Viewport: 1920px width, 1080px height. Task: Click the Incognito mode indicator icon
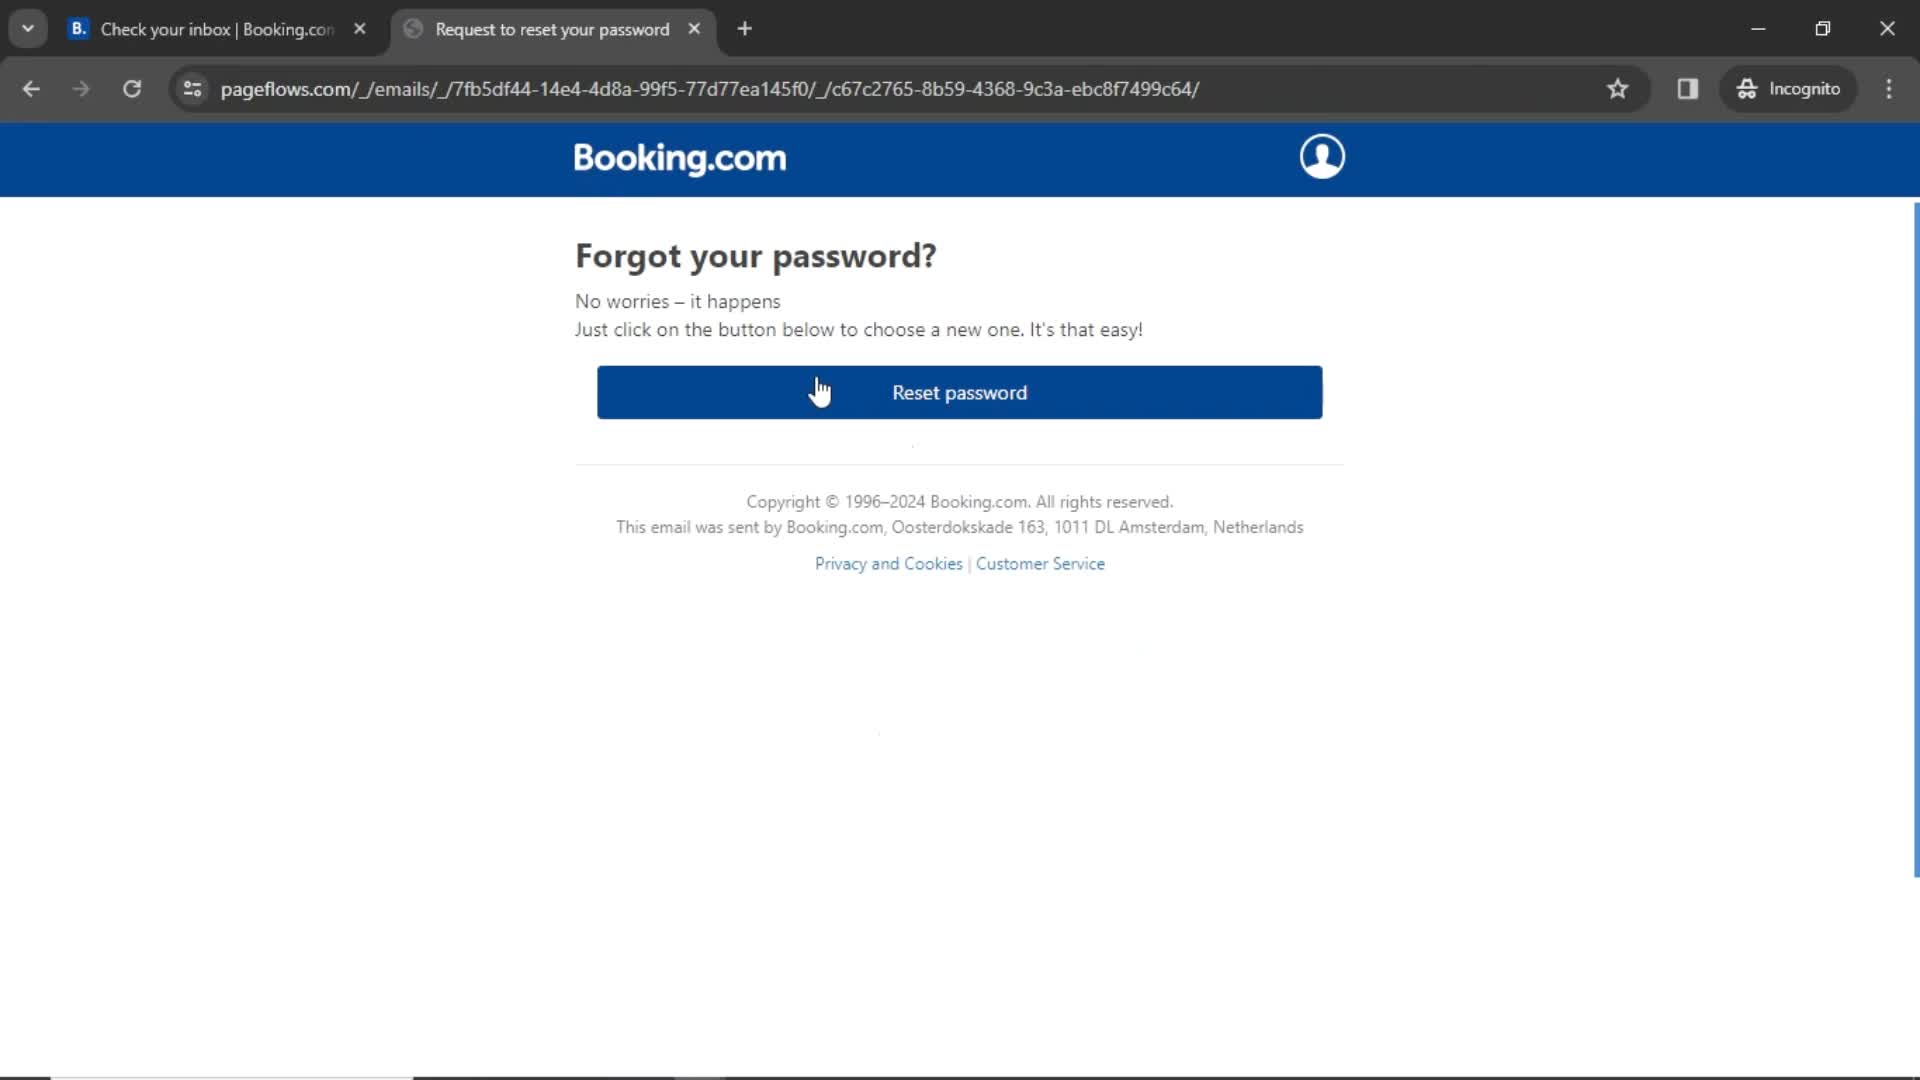pos(1746,88)
